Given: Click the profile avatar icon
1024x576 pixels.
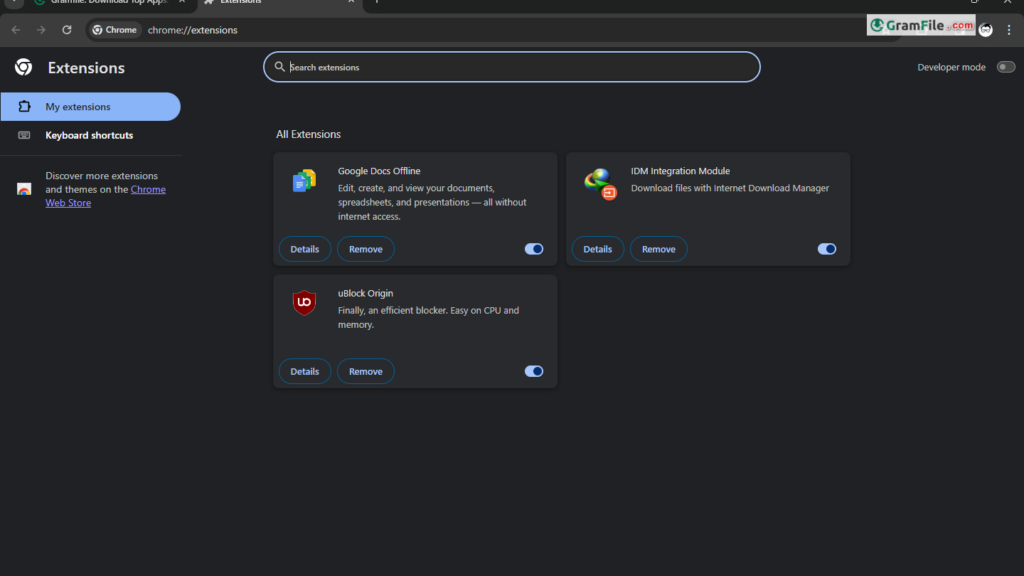Looking at the screenshot, I should pos(985,30).
